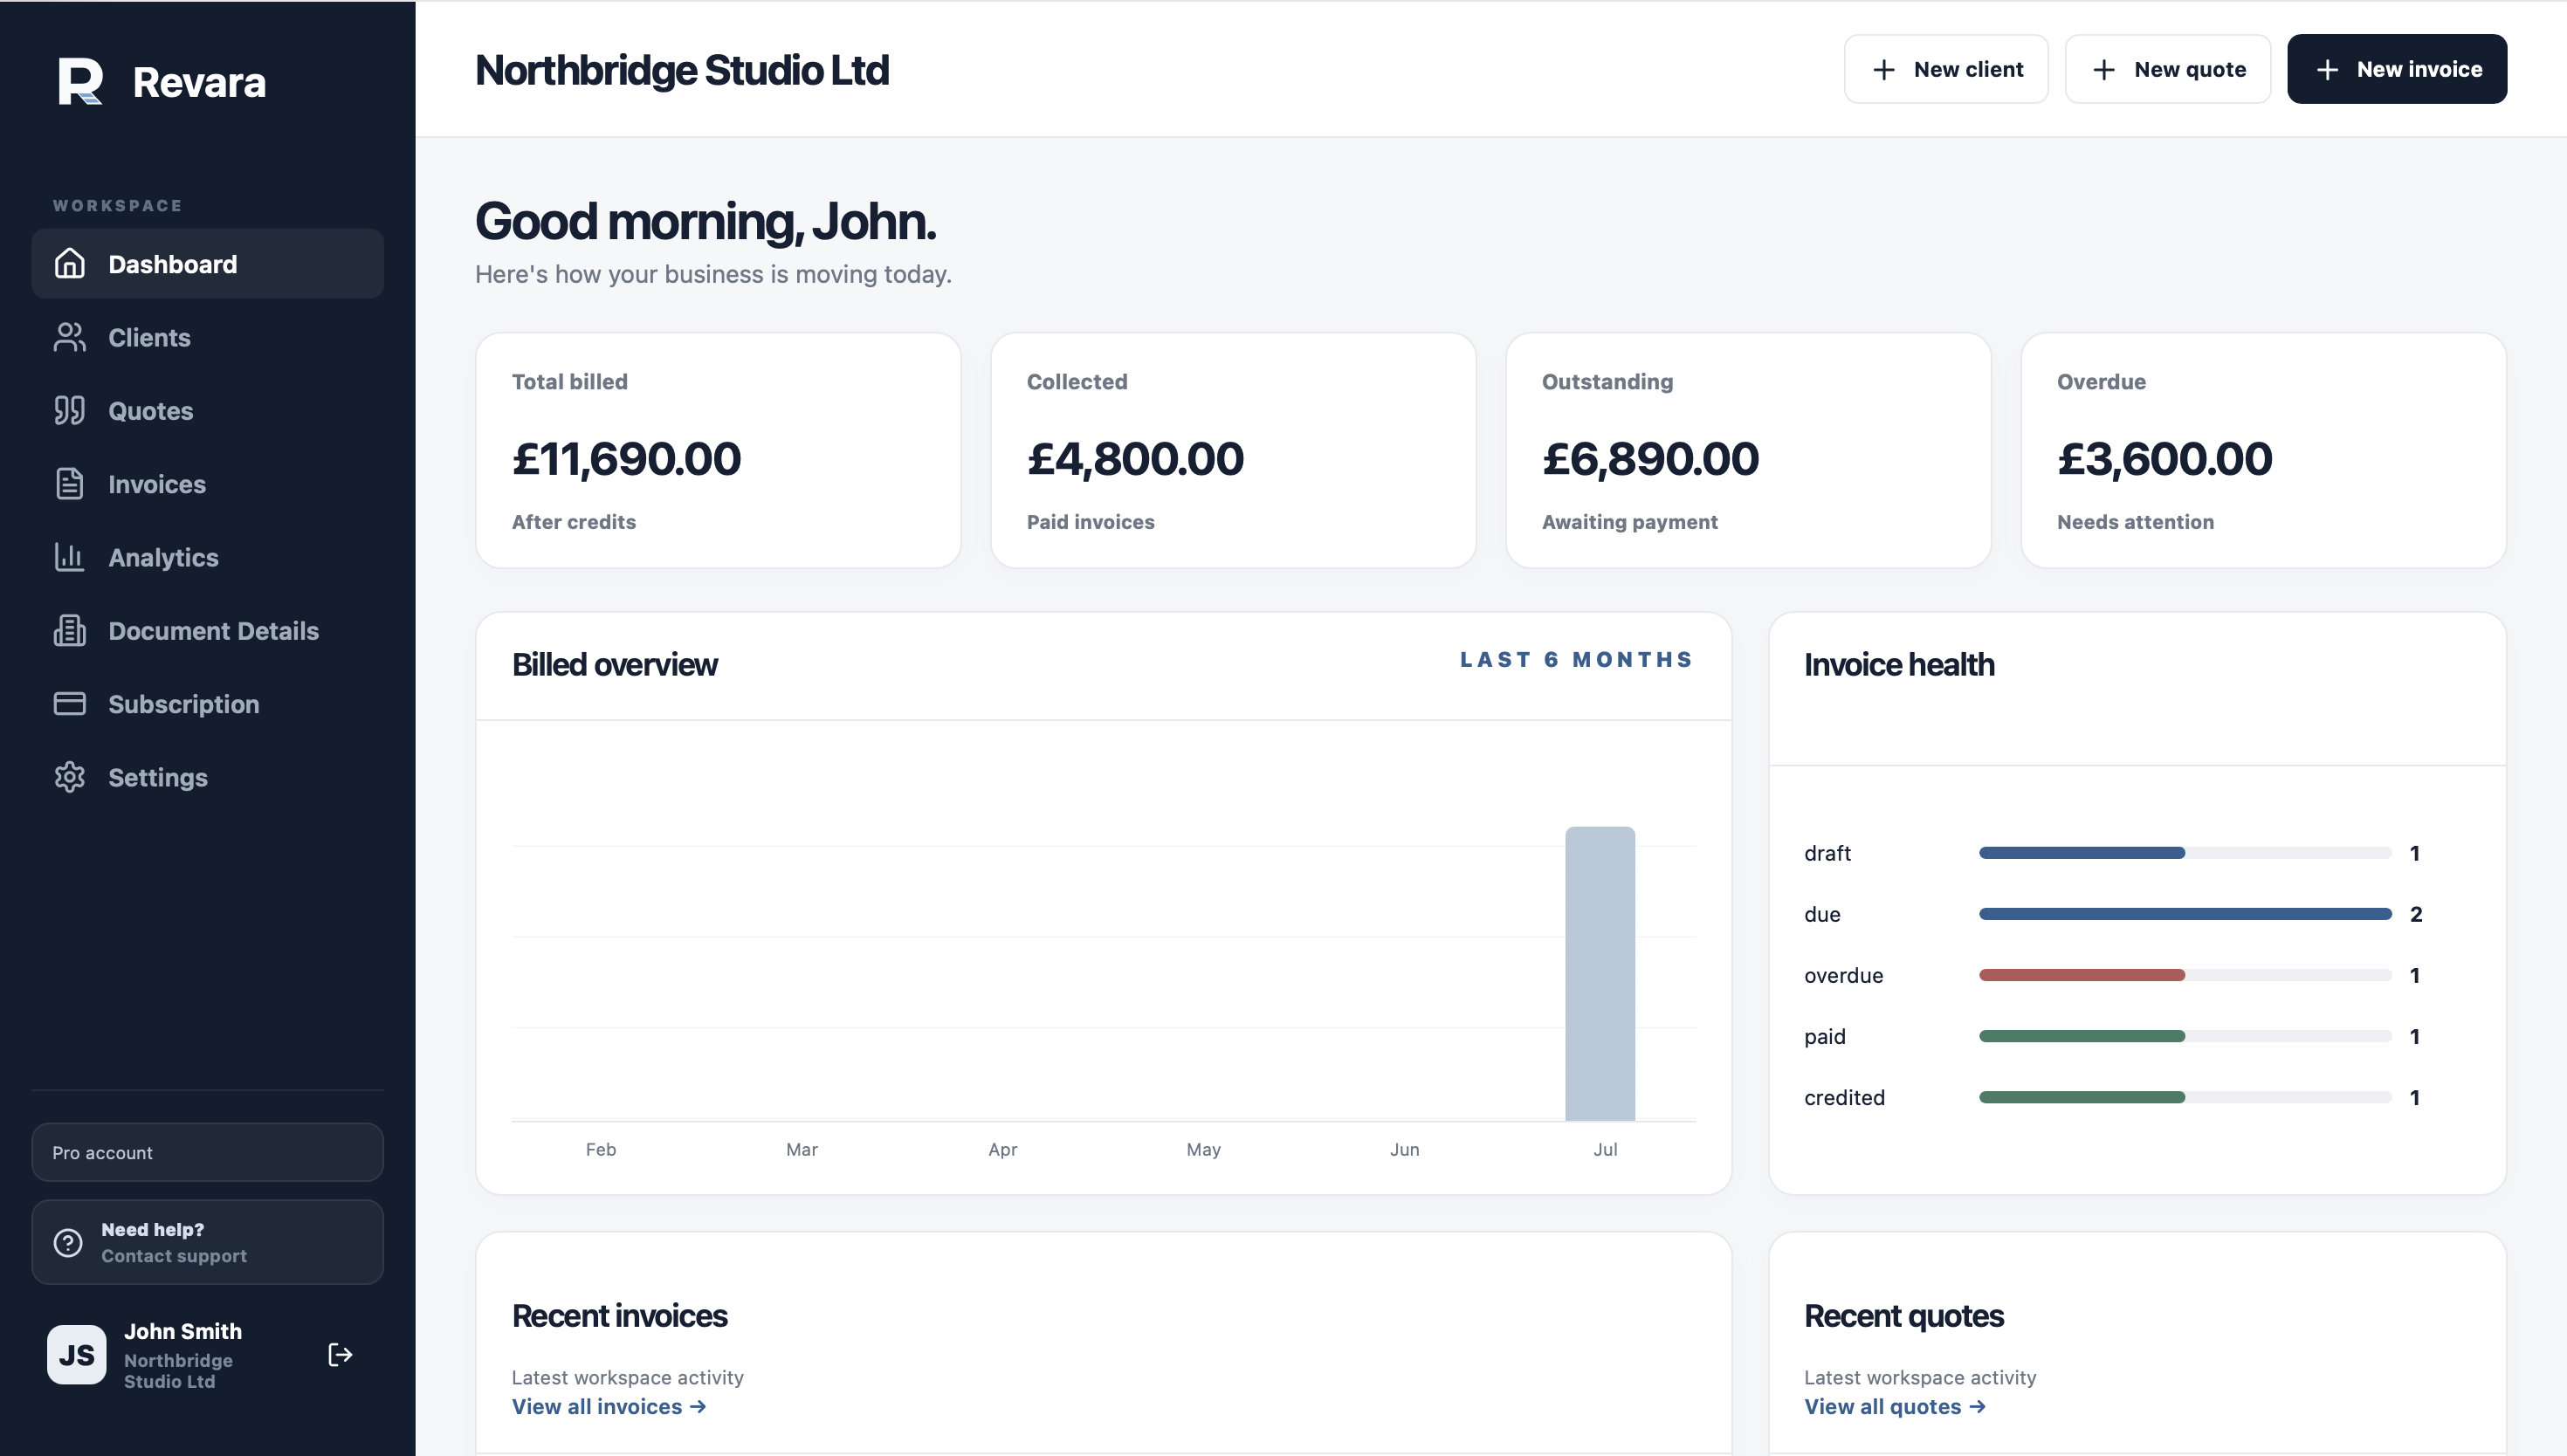Click the May axis label

pyautogui.click(x=1204, y=1149)
